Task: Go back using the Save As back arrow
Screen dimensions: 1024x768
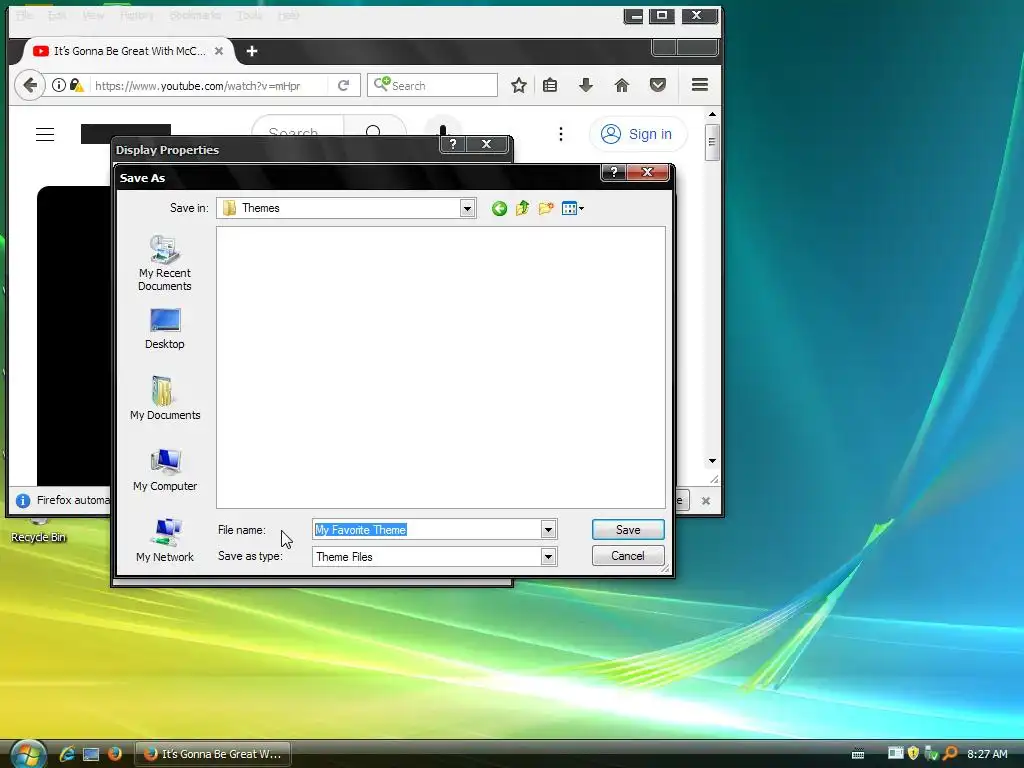Action: [500, 208]
